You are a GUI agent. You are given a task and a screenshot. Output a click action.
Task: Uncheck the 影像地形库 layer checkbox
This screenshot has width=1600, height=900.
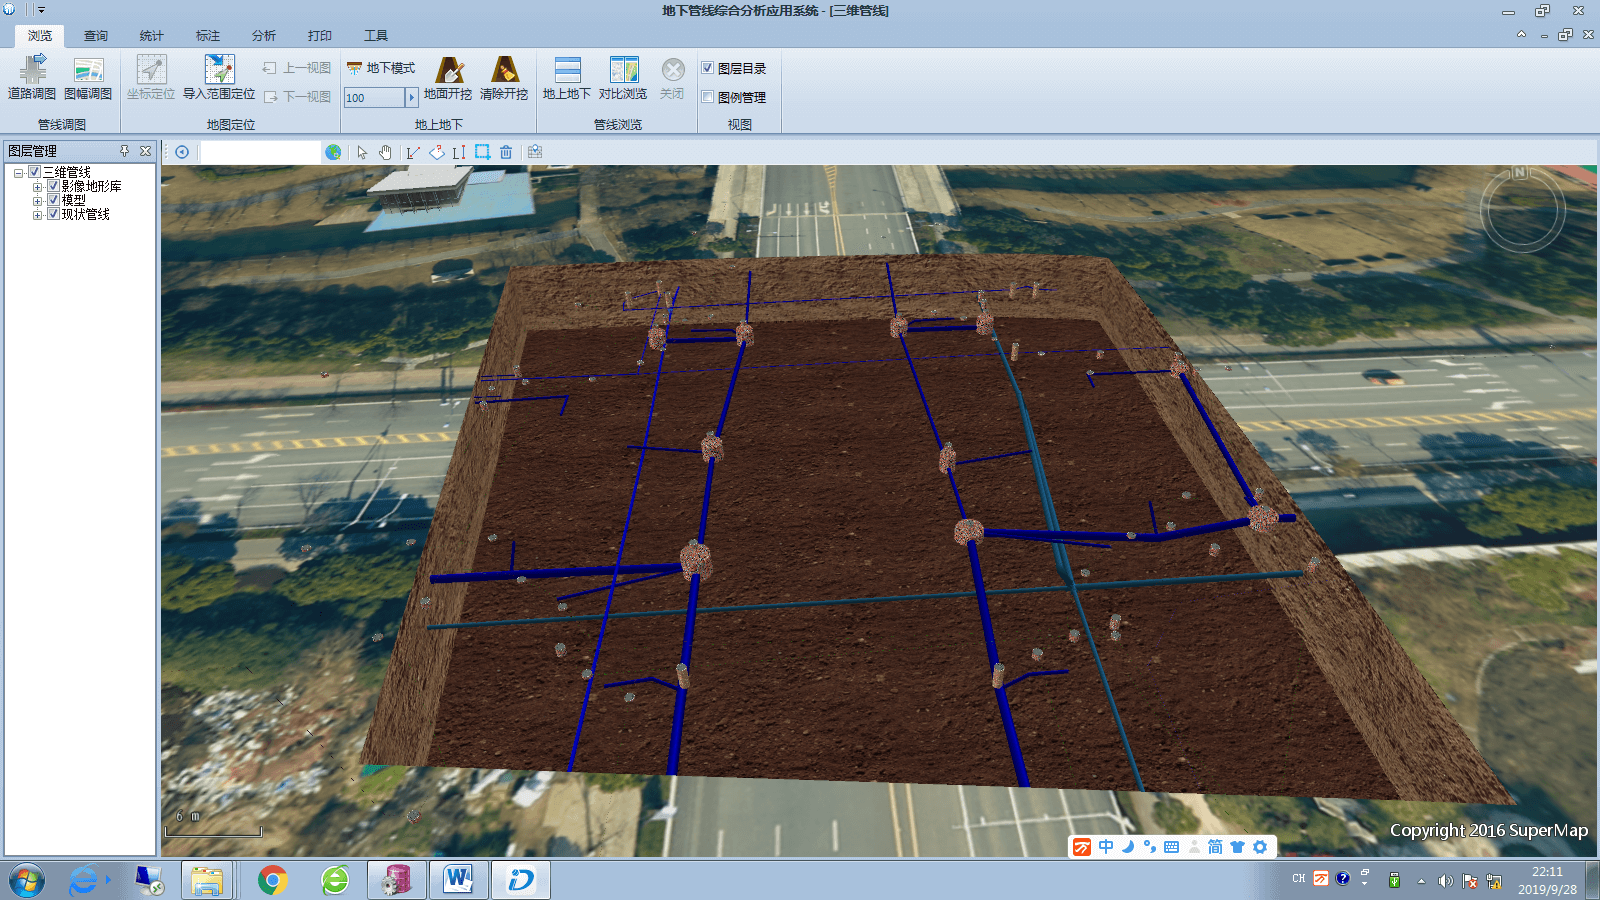[x=54, y=186]
